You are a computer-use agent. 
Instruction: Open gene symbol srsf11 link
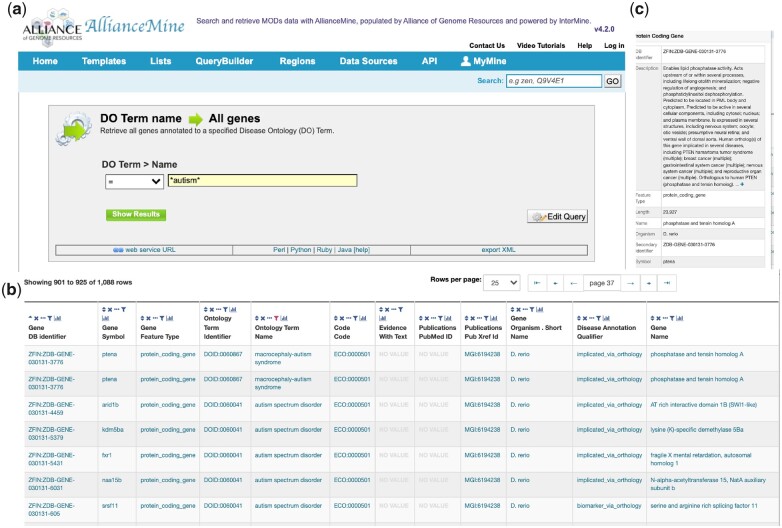(x=109, y=506)
